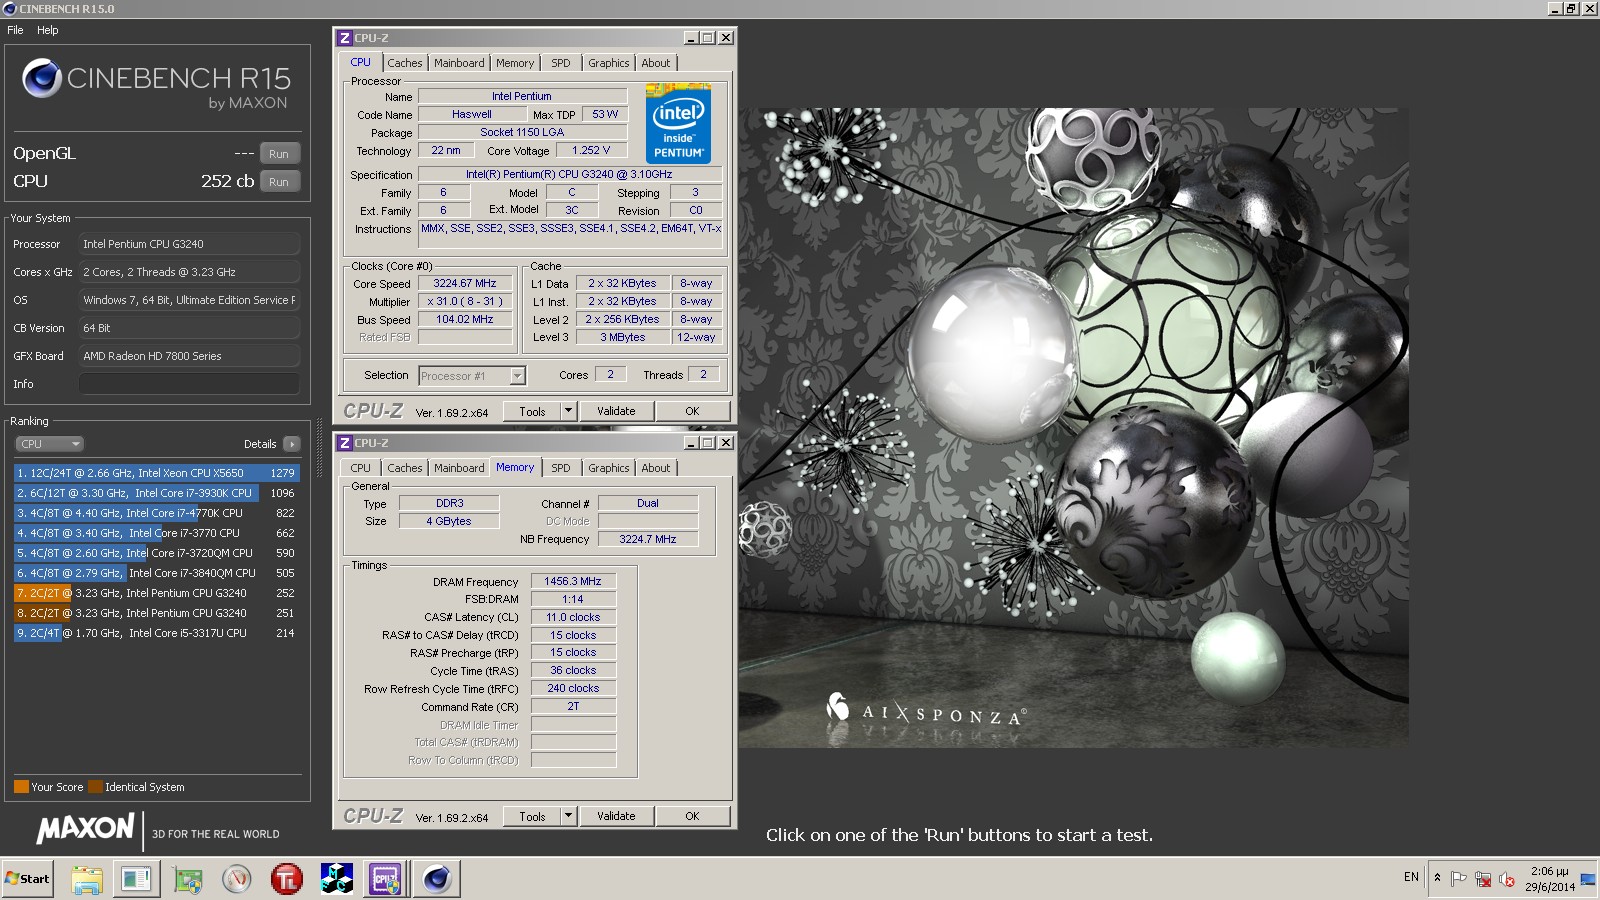Open the Action Center flag icon
1600x900 pixels.
click(1459, 879)
